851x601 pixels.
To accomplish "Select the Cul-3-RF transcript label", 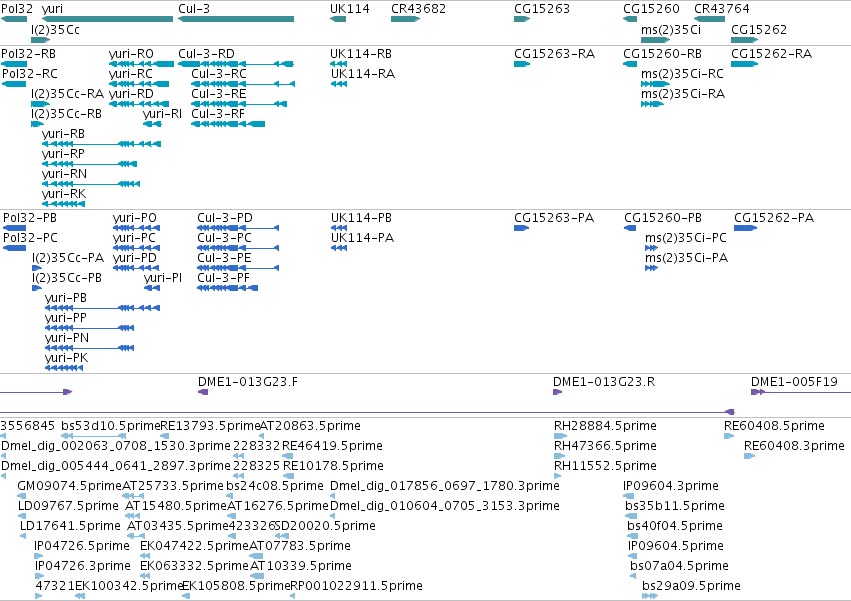I will pyautogui.click(x=218, y=114).
